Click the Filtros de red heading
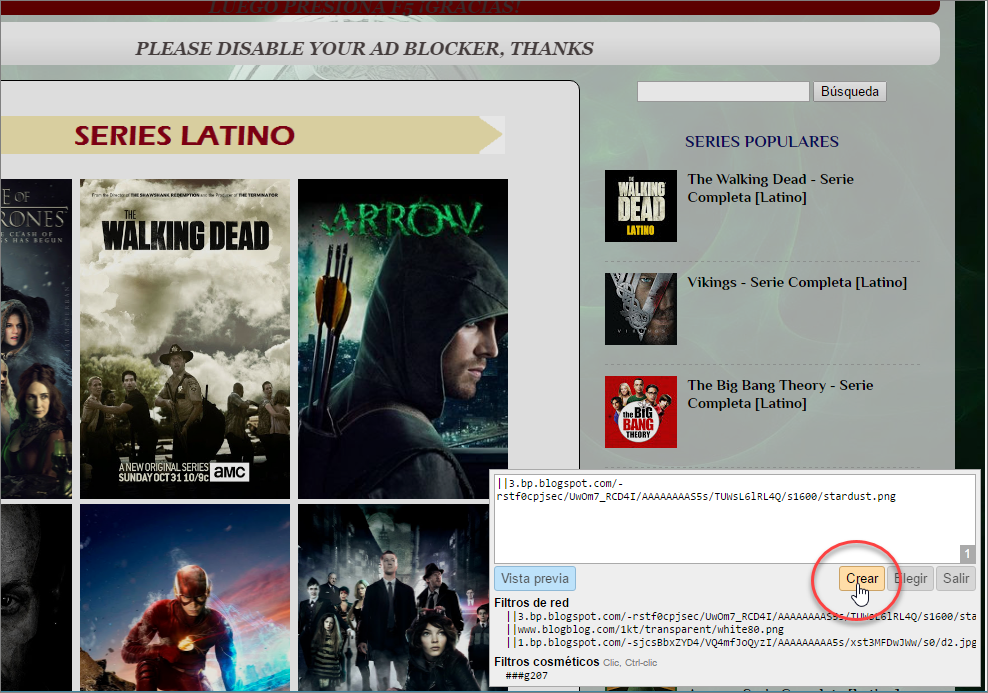The height and width of the screenshot is (693, 988). coord(531,603)
